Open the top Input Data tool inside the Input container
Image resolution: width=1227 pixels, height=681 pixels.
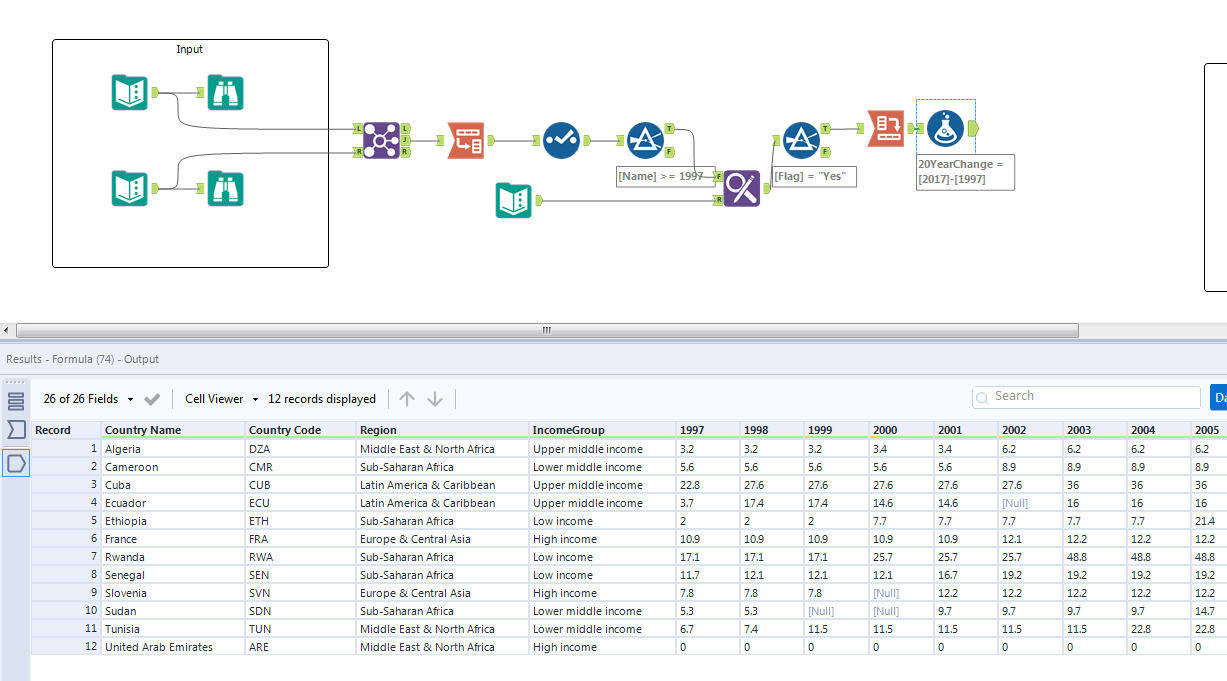tap(129, 92)
